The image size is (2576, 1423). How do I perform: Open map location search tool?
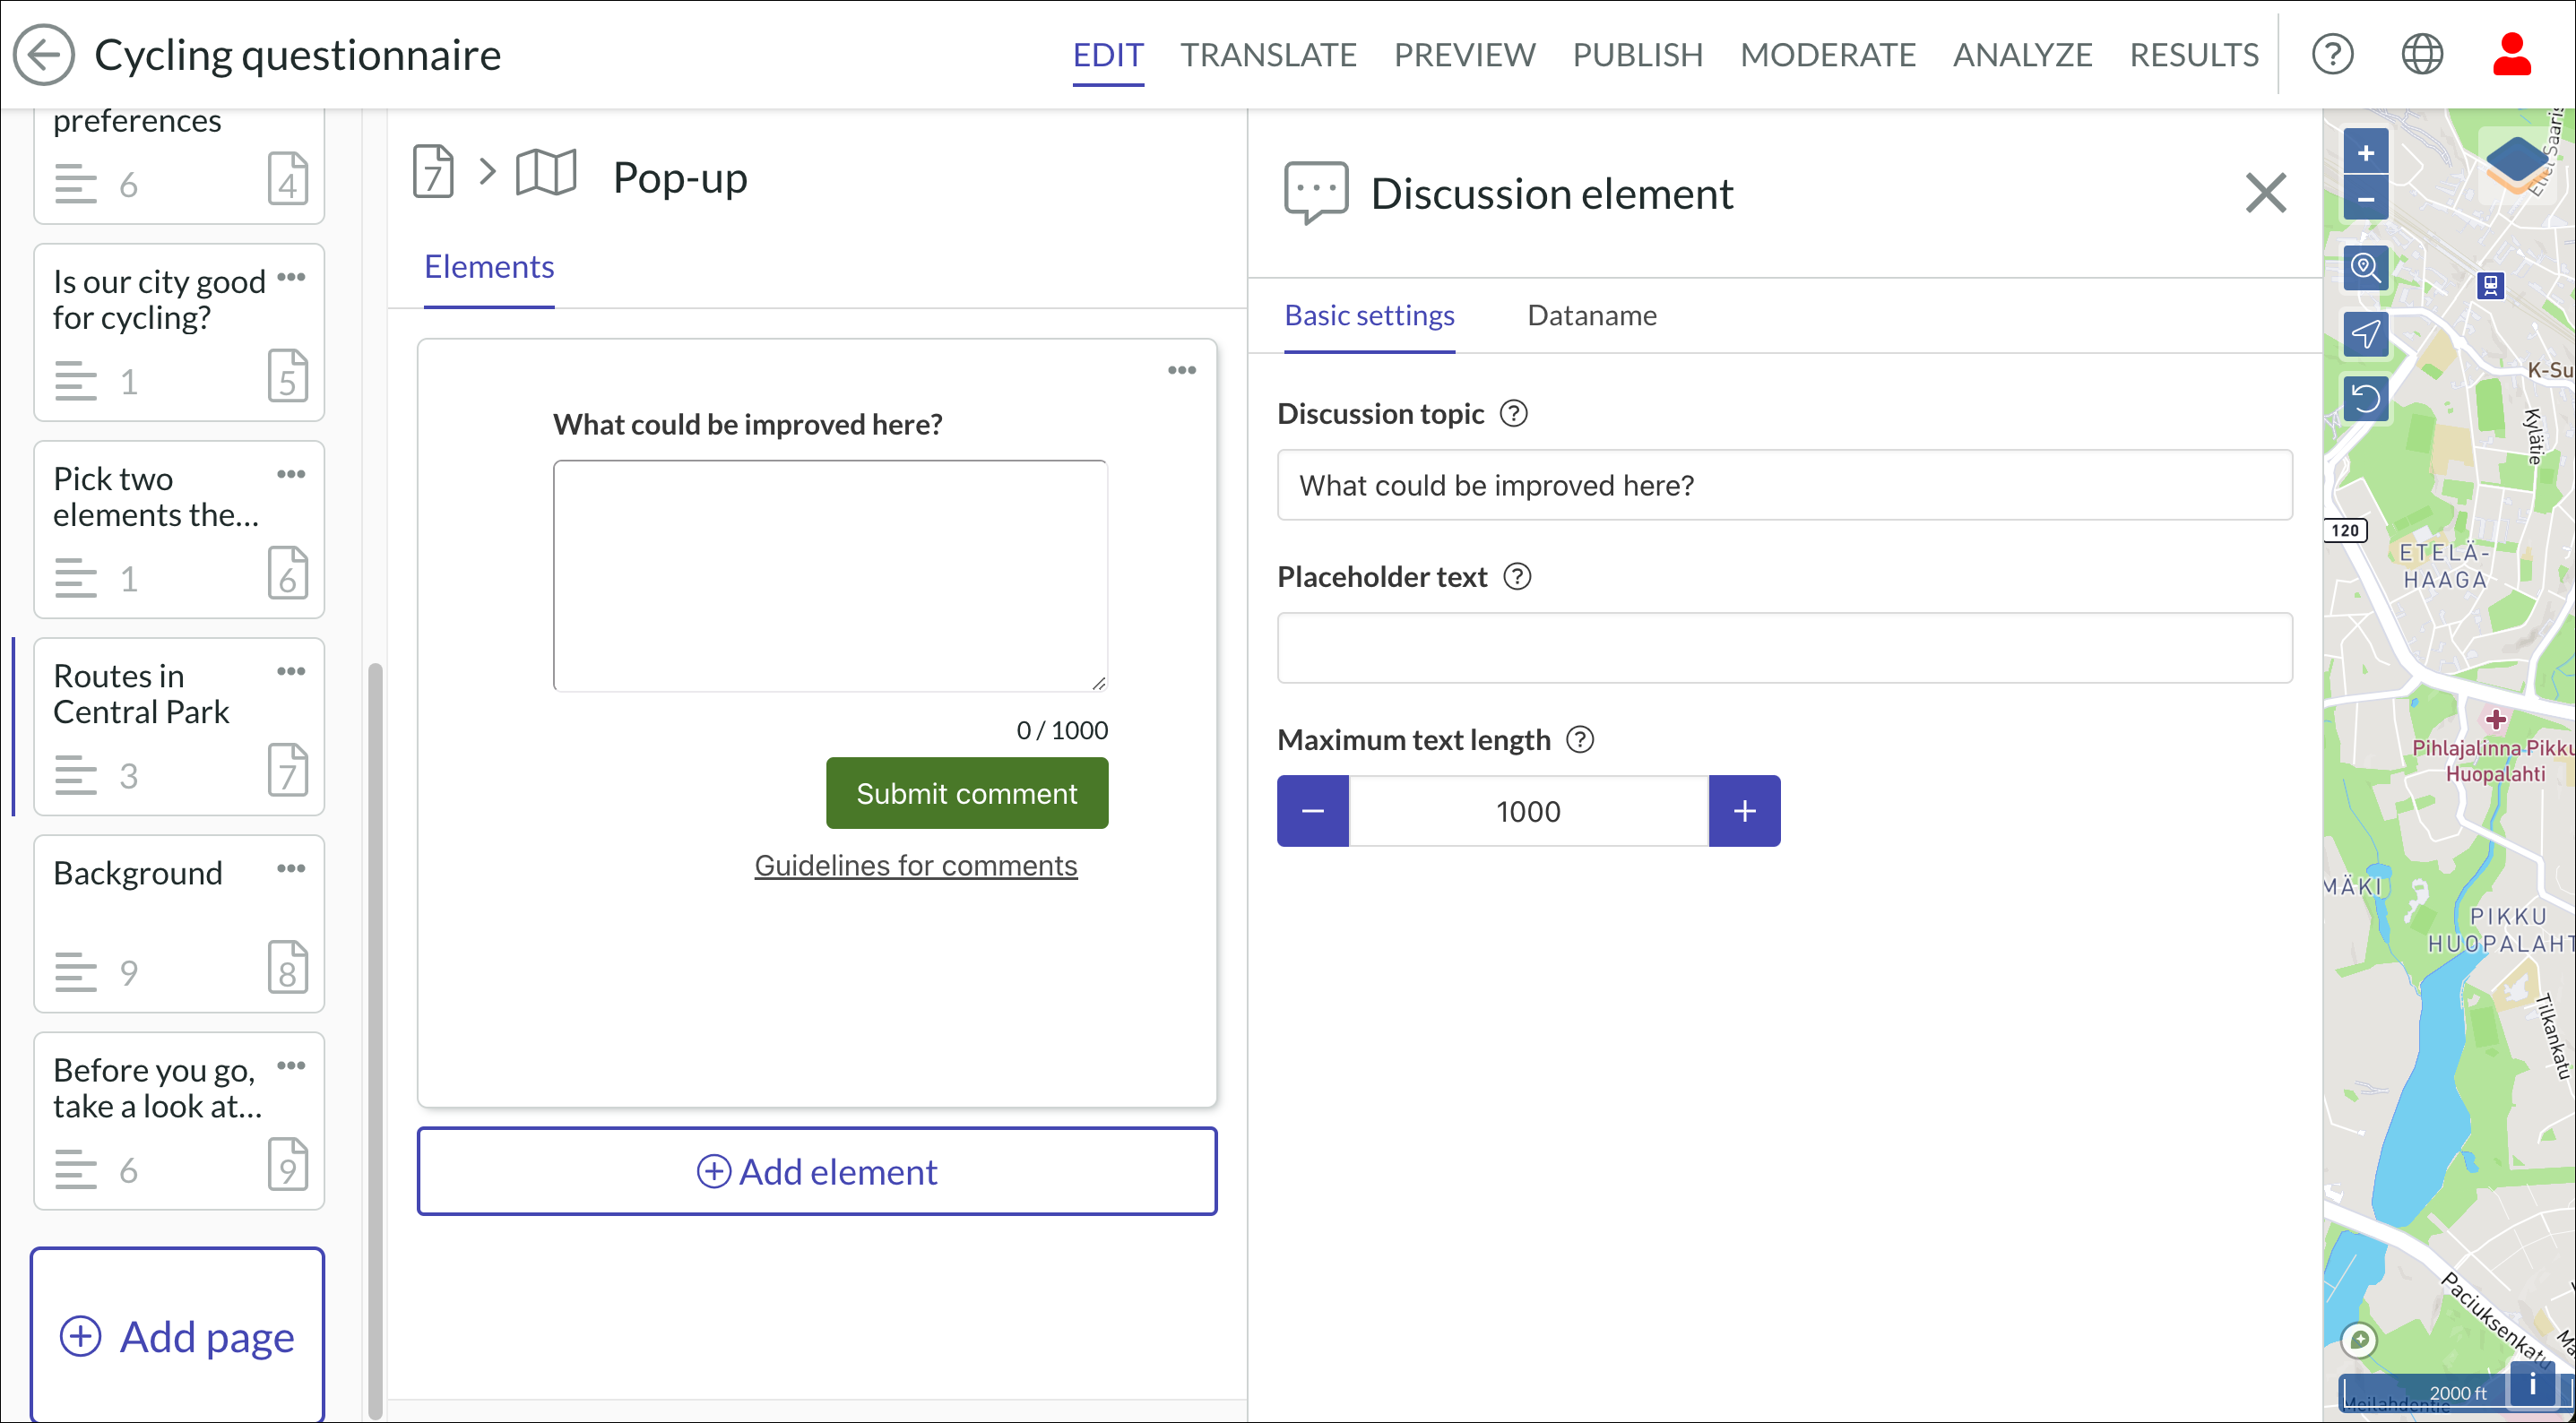click(x=2365, y=268)
